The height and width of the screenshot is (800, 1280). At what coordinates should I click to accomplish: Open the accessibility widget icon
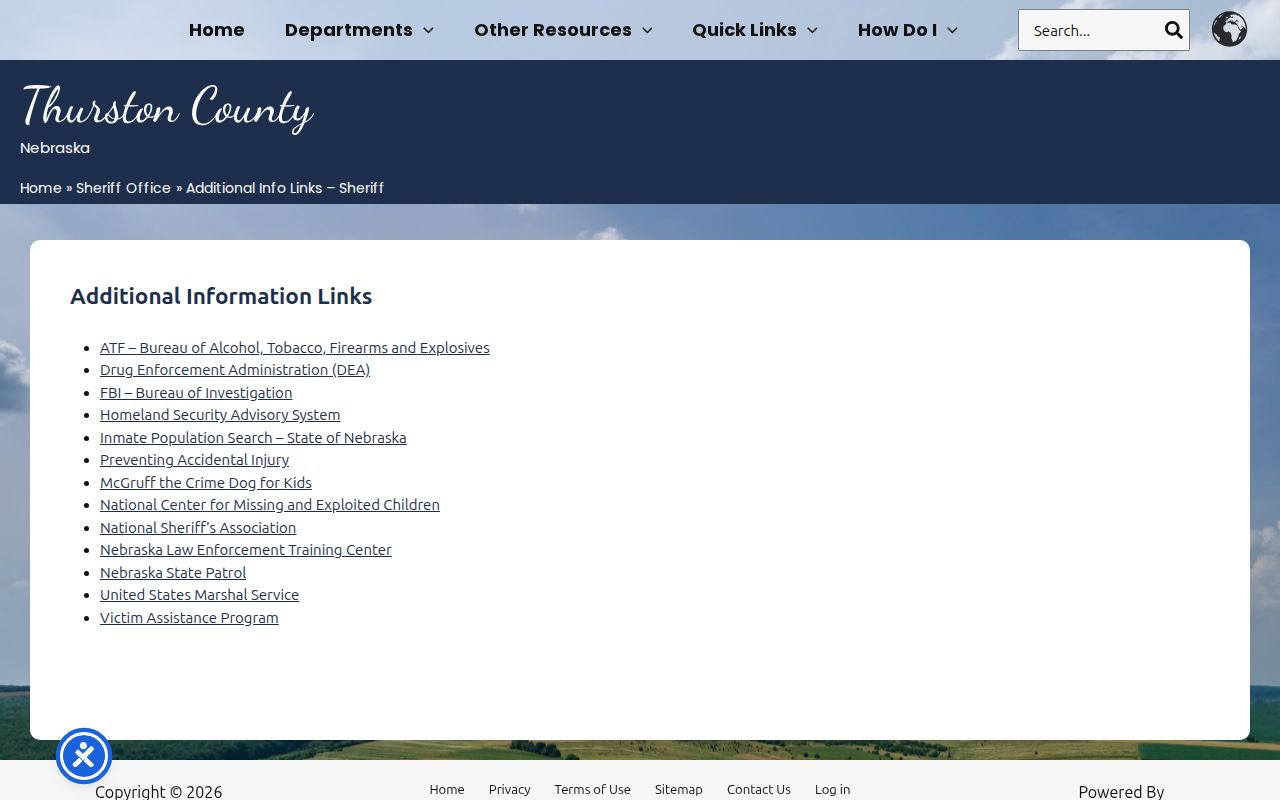pyautogui.click(x=84, y=756)
